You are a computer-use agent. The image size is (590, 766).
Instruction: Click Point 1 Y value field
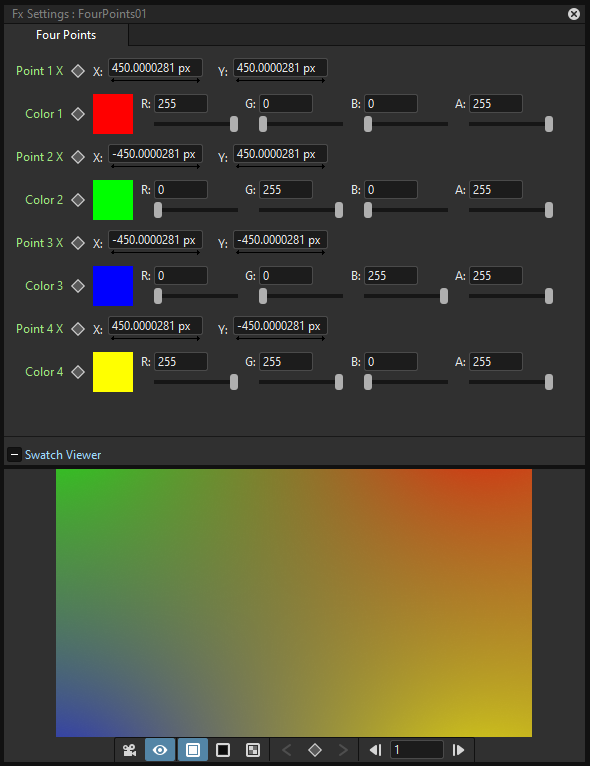280,68
